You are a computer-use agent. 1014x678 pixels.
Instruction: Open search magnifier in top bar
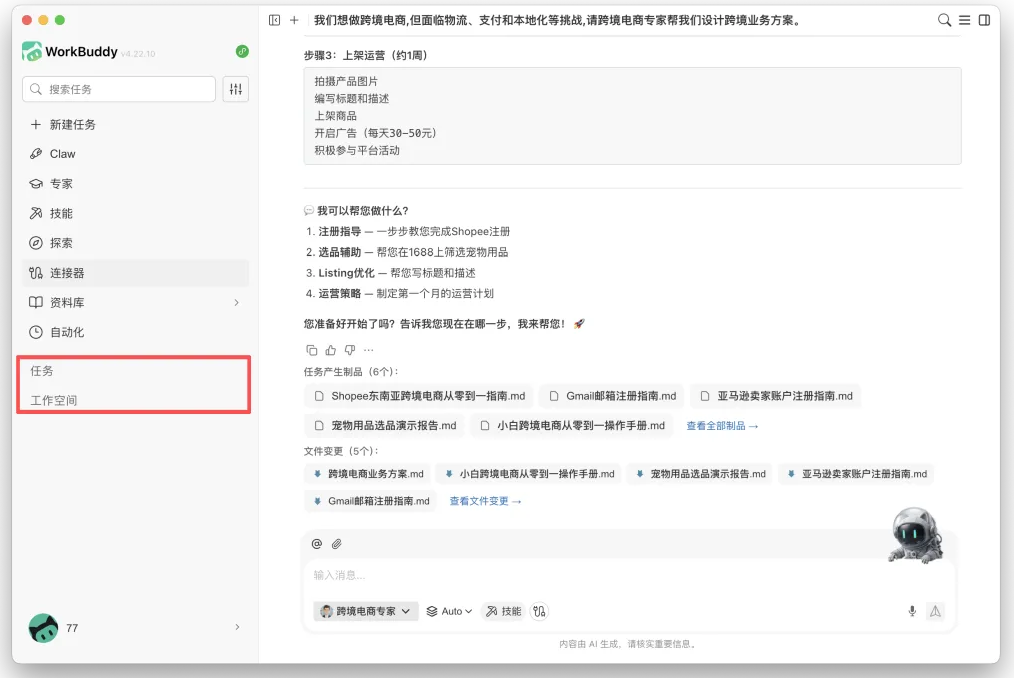tap(944, 20)
